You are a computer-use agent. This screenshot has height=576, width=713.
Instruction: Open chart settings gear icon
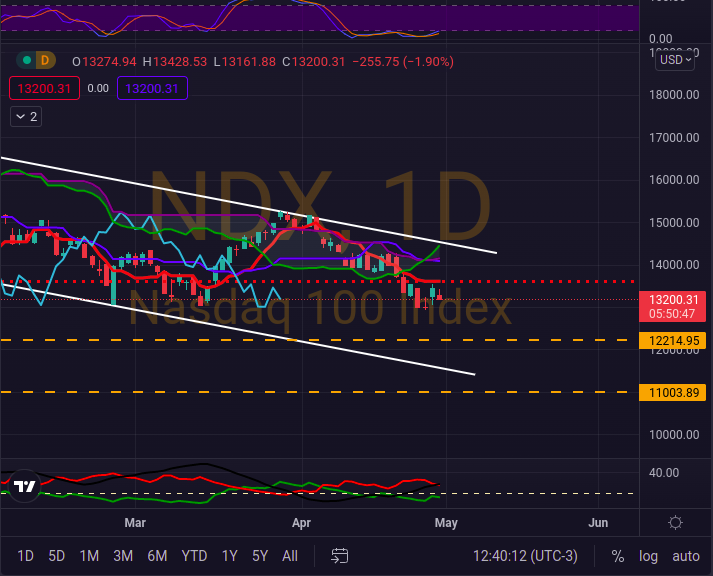click(676, 523)
